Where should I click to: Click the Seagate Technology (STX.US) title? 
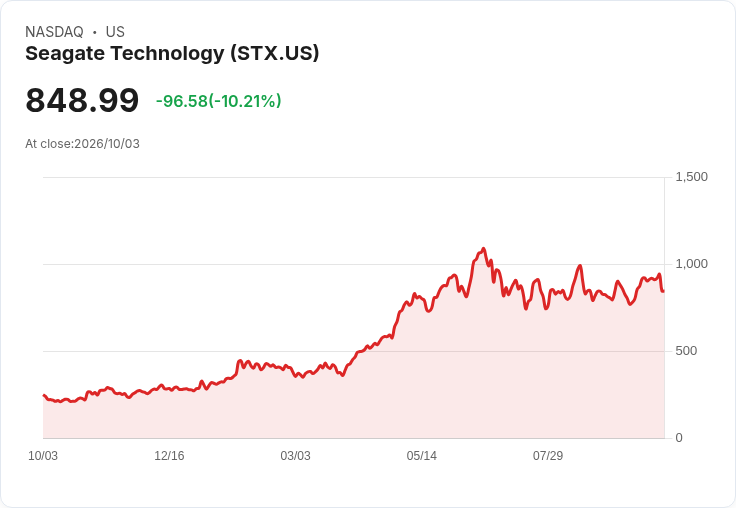(172, 54)
